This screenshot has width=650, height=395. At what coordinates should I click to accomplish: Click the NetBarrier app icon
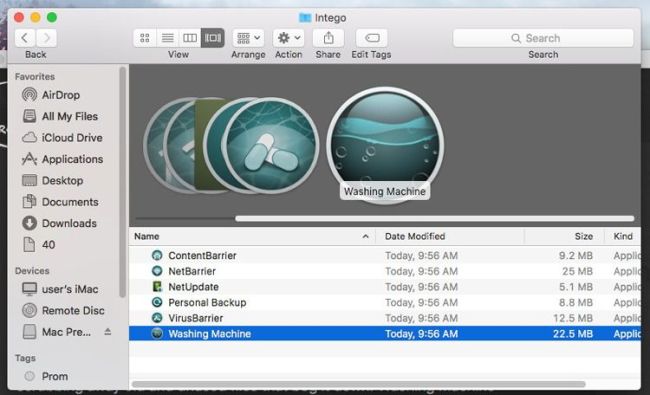157,271
